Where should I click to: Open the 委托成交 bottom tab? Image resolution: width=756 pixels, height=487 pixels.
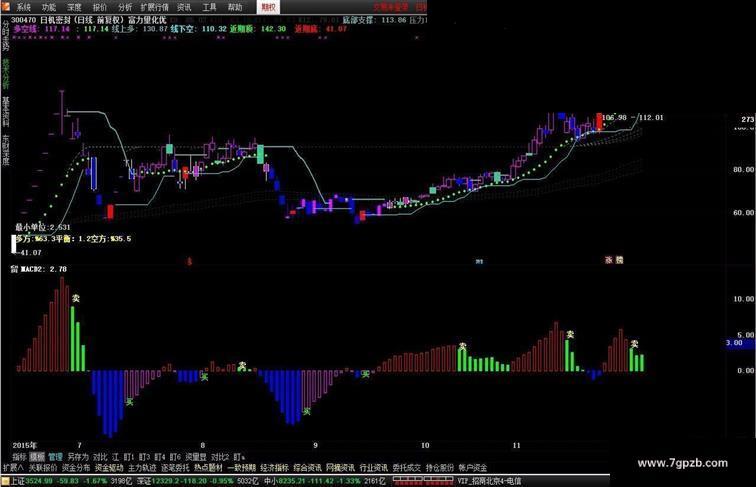tap(406, 468)
